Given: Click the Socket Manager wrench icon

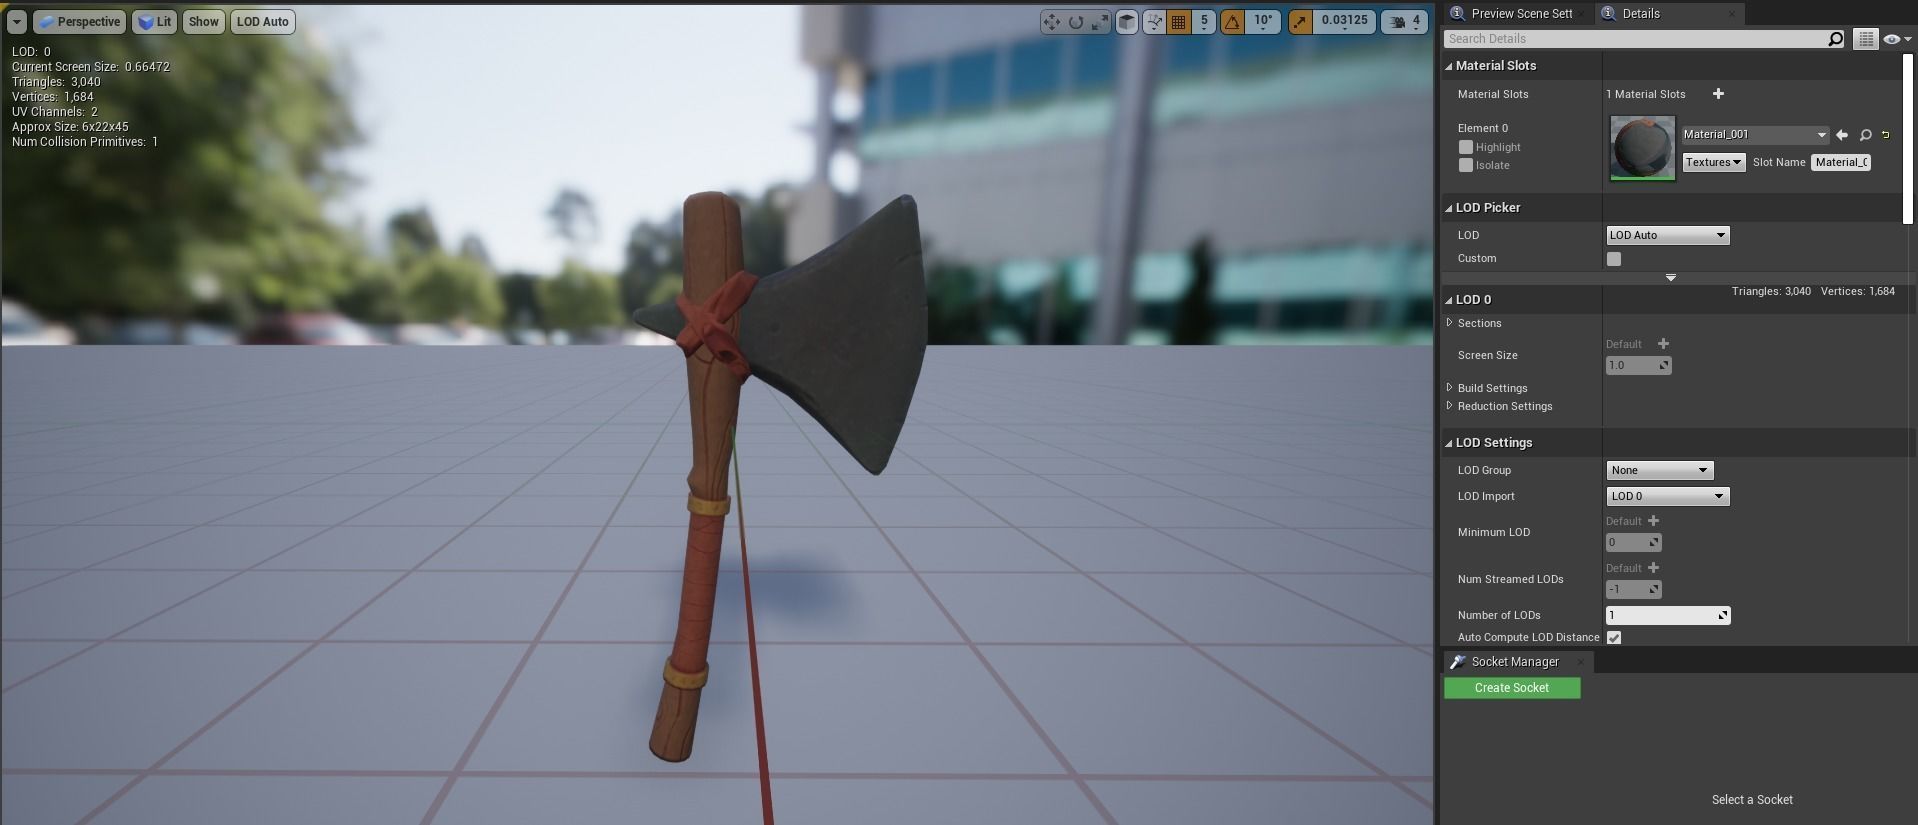Looking at the screenshot, I should tap(1458, 662).
